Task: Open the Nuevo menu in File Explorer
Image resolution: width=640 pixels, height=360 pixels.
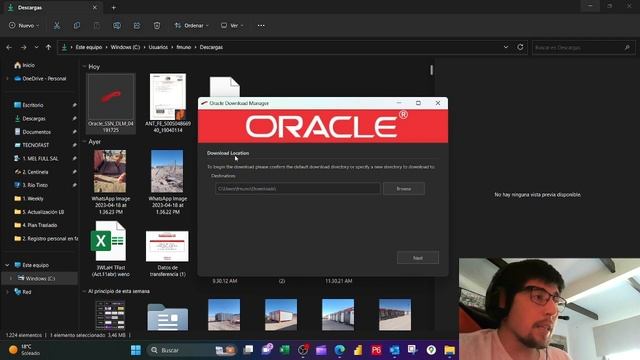Action: (x=24, y=25)
